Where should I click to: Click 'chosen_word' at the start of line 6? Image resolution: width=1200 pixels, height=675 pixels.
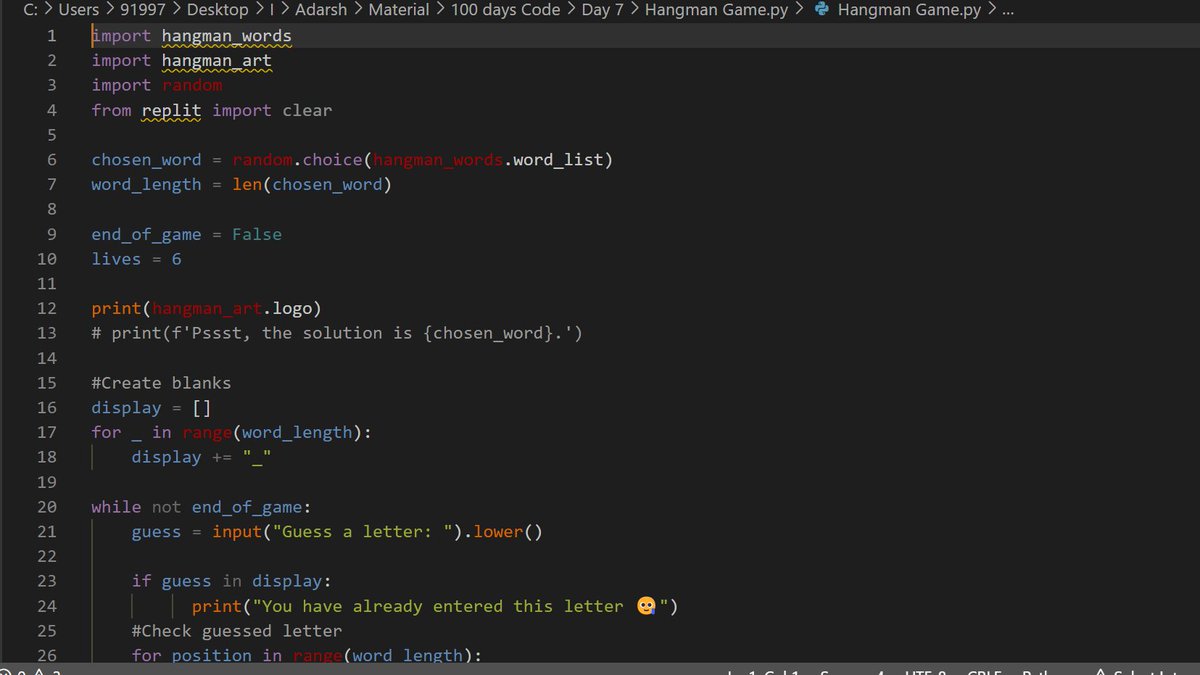[146, 160]
